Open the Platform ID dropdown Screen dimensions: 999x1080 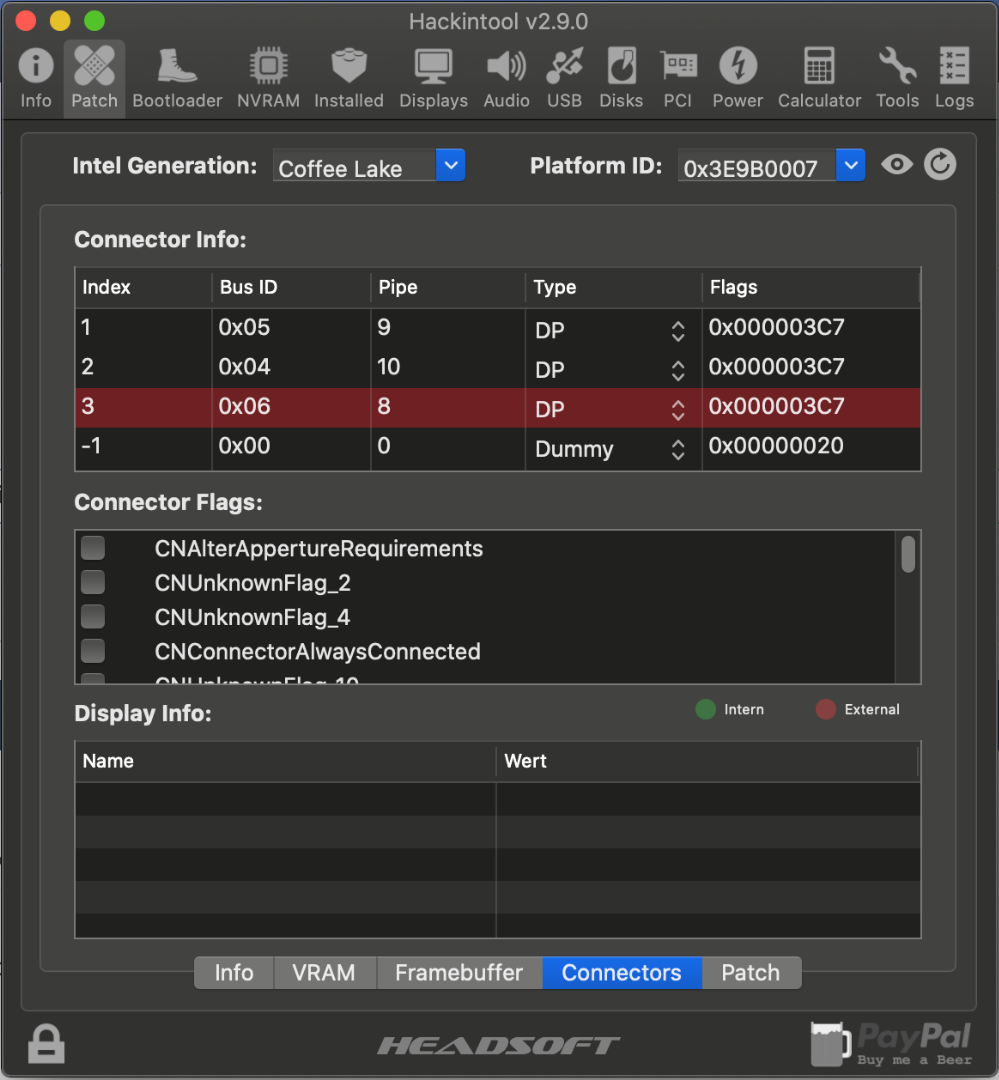click(850, 166)
